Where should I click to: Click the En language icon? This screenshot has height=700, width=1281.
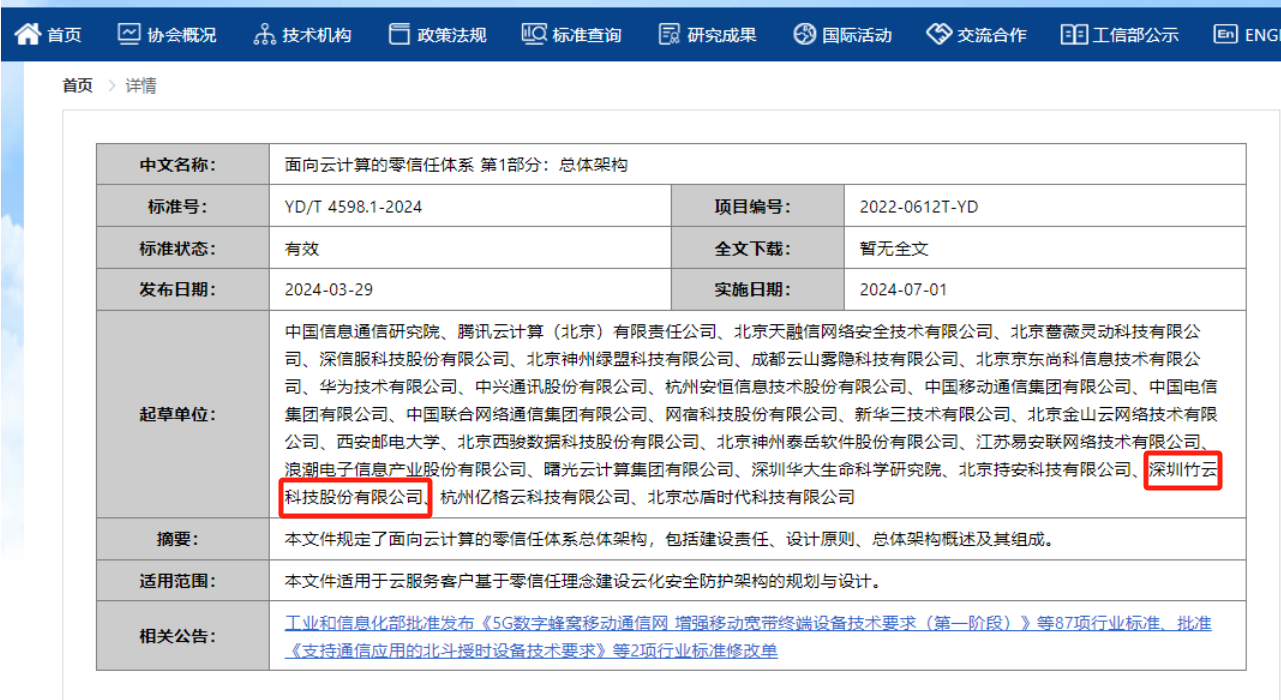pyautogui.click(x=1225, y=35)
